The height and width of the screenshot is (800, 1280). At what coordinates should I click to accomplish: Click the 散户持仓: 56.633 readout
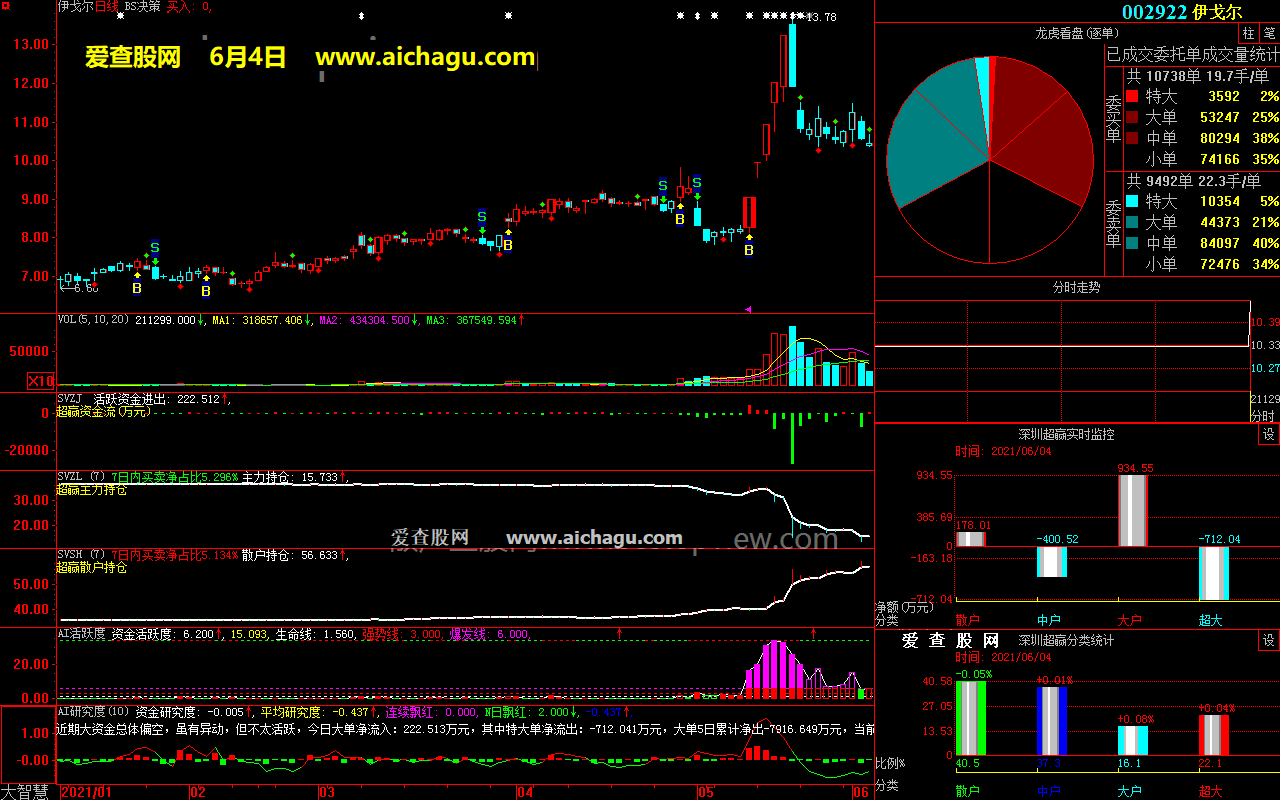coord(290,555)
